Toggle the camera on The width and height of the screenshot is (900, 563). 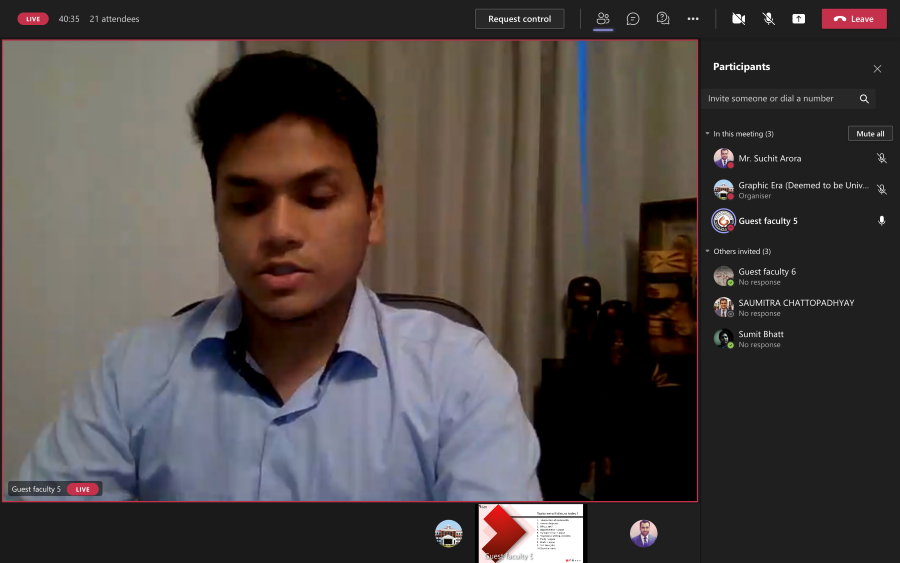[738, 19]
